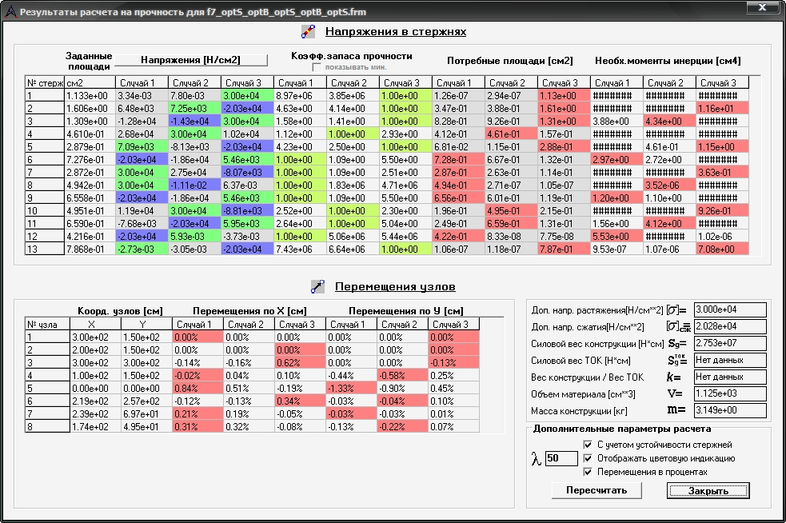Image resolution: width=786 pixels, height=523 pixels.
Task: Click red inertia moment cell 2.97e+00
Action: [617, 159]
